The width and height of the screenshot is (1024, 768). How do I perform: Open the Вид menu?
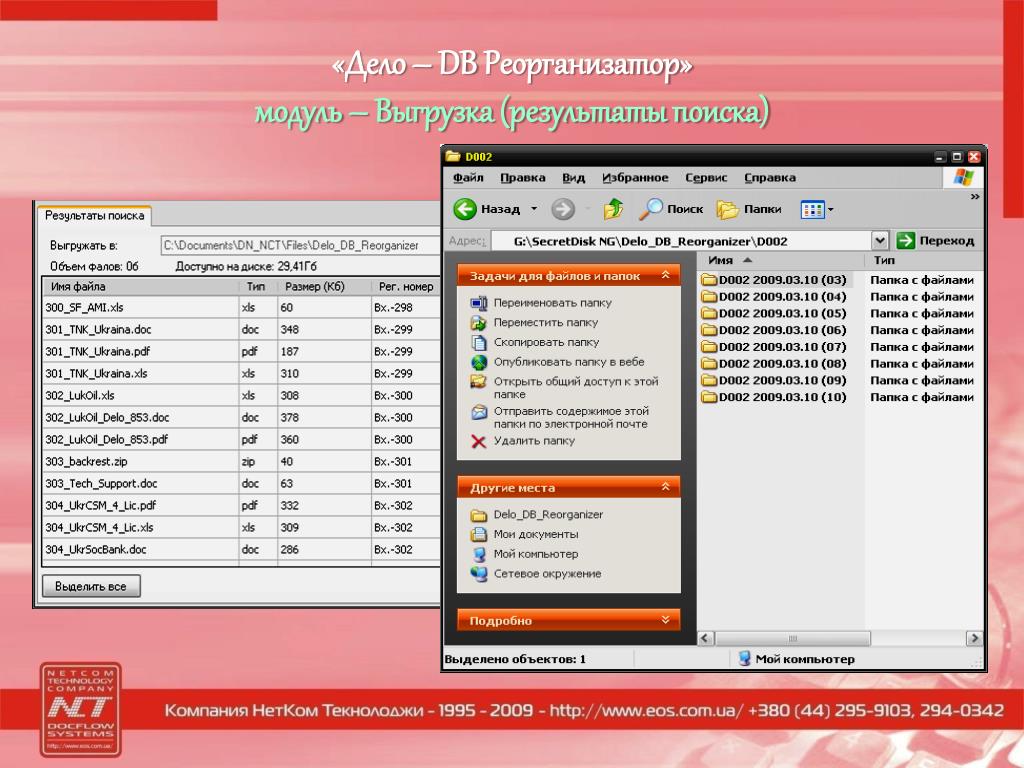(573, 178)
